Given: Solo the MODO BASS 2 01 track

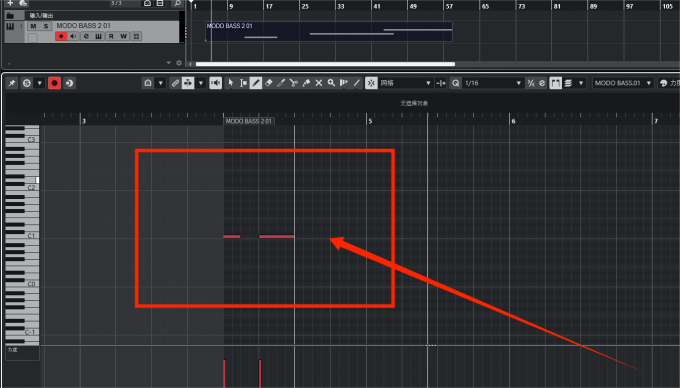Looking at the screenshot, I should (x=46, y=26).
